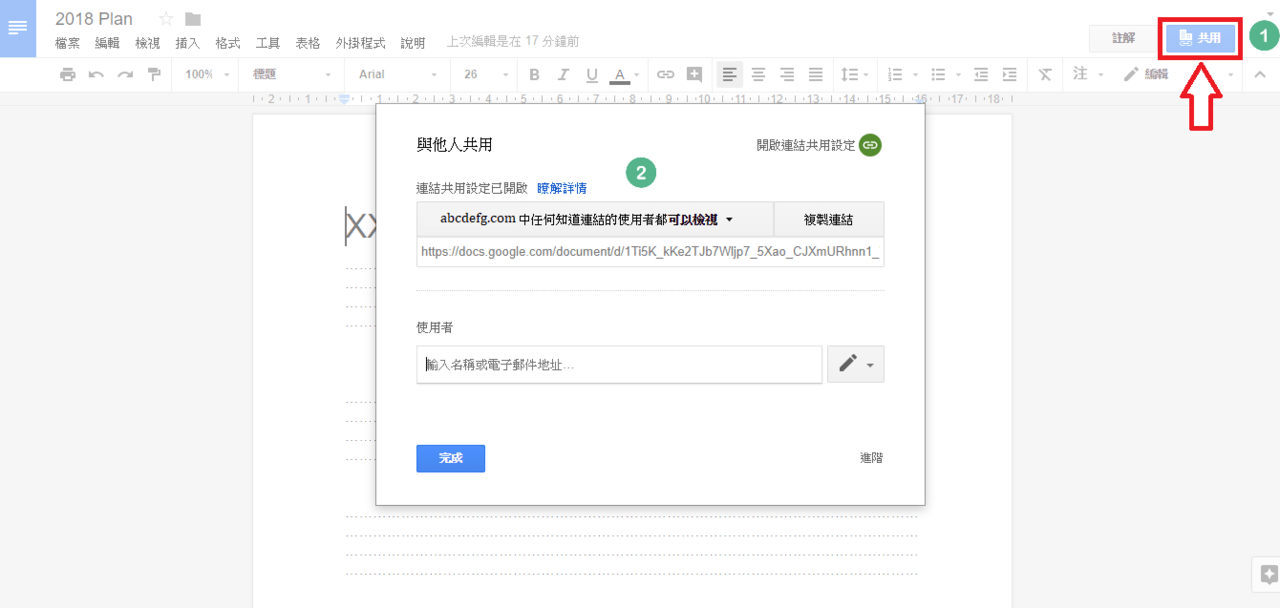Open the Arial font dropdown
The image size is (1280, 608).
point(397,74)
